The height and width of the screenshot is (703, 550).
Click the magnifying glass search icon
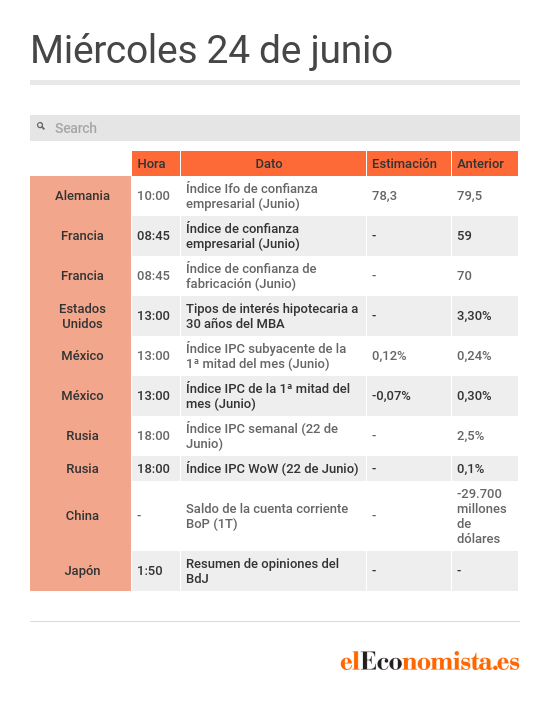[x=41, y=126]
